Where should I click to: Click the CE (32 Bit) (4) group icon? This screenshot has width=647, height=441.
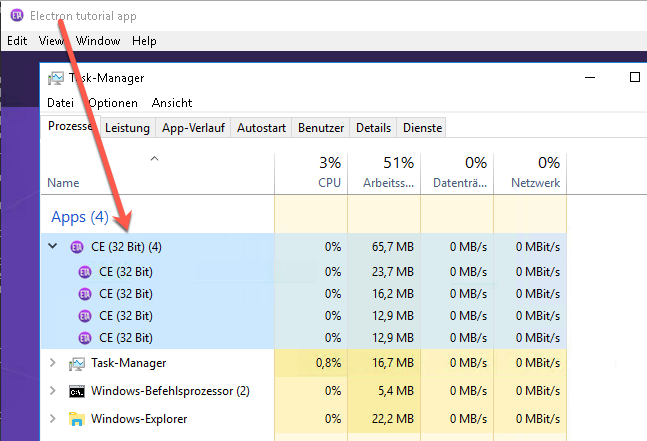coord(77,247)
